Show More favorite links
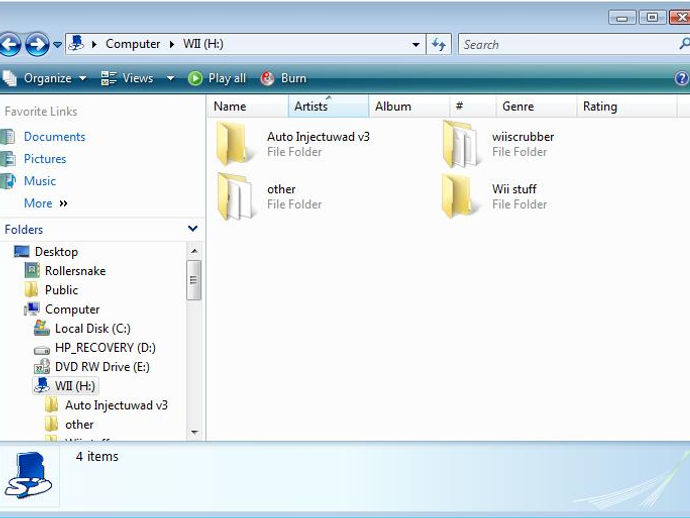Viewport: 690px width, 518px height. point(46,203)
